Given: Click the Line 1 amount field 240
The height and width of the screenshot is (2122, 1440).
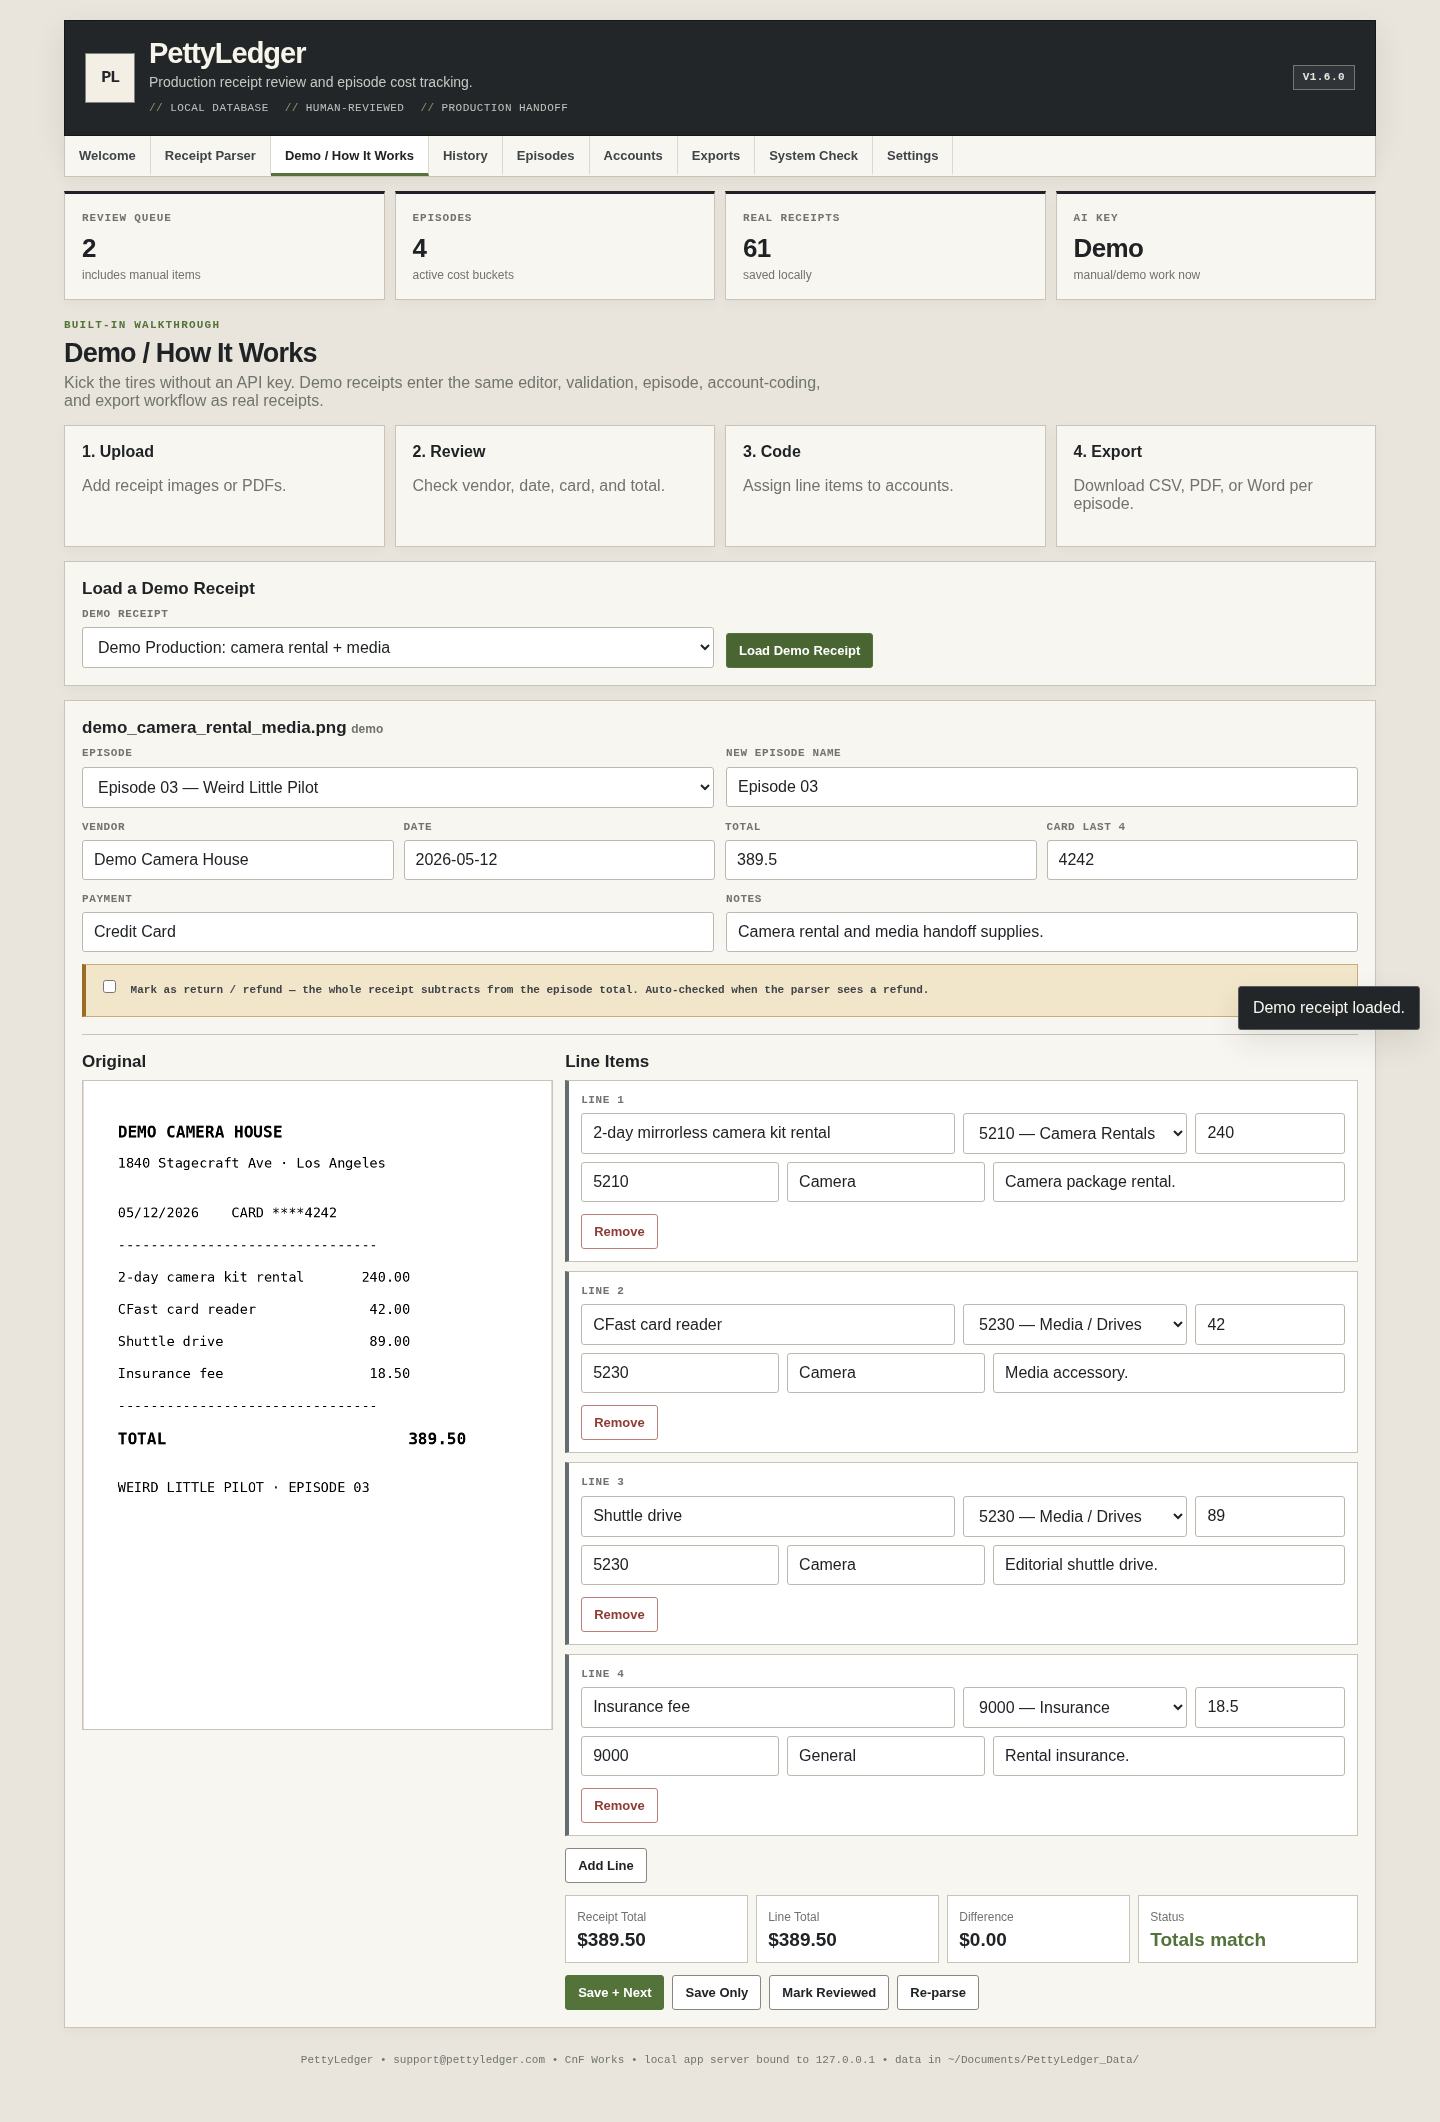Looking at the screenshot, I should pyautogui.click(x=1270, y=1133).
